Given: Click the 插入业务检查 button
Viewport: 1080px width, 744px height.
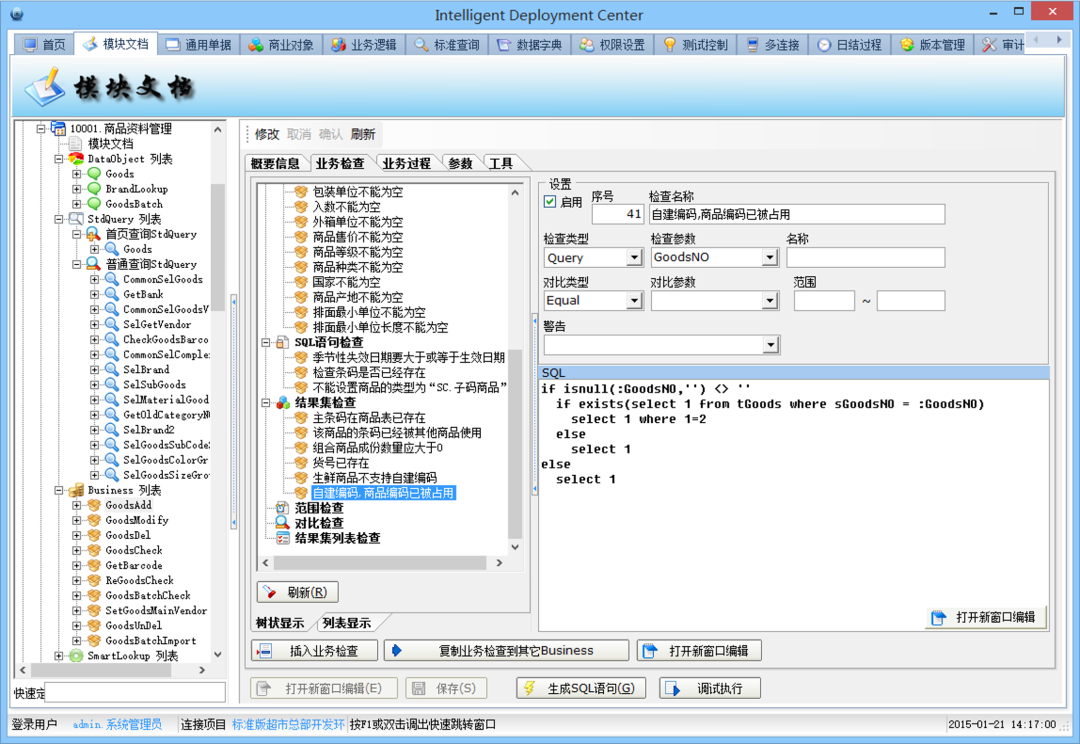Looking at the screenshot, I should tap(315, 650).
